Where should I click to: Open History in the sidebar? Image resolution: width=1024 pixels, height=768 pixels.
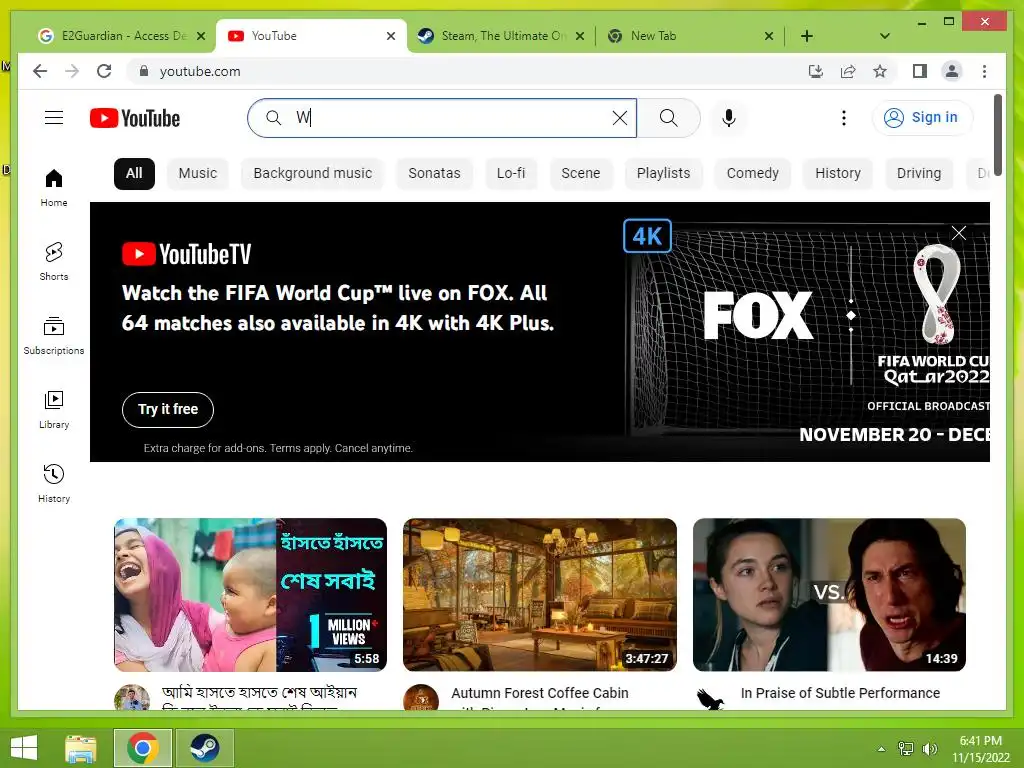(x=54, y=483)
